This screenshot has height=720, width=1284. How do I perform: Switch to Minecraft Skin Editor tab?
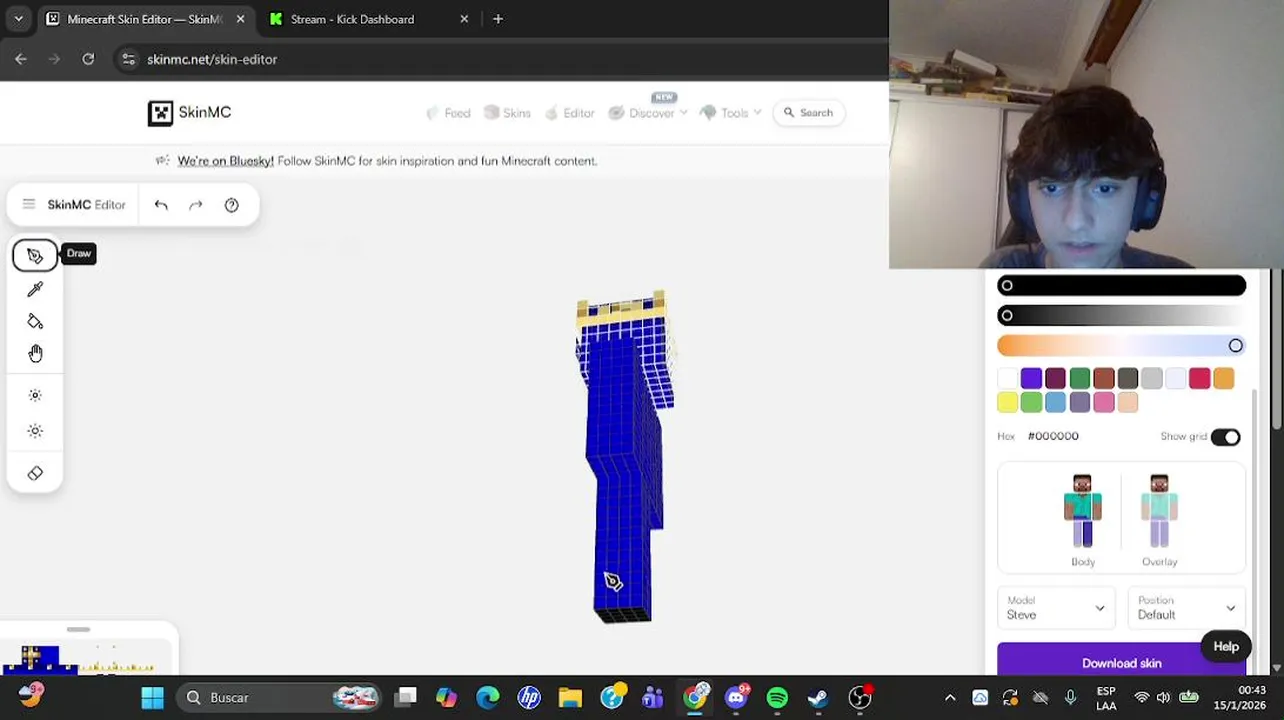pyautogui.click(x=146, y=19)
